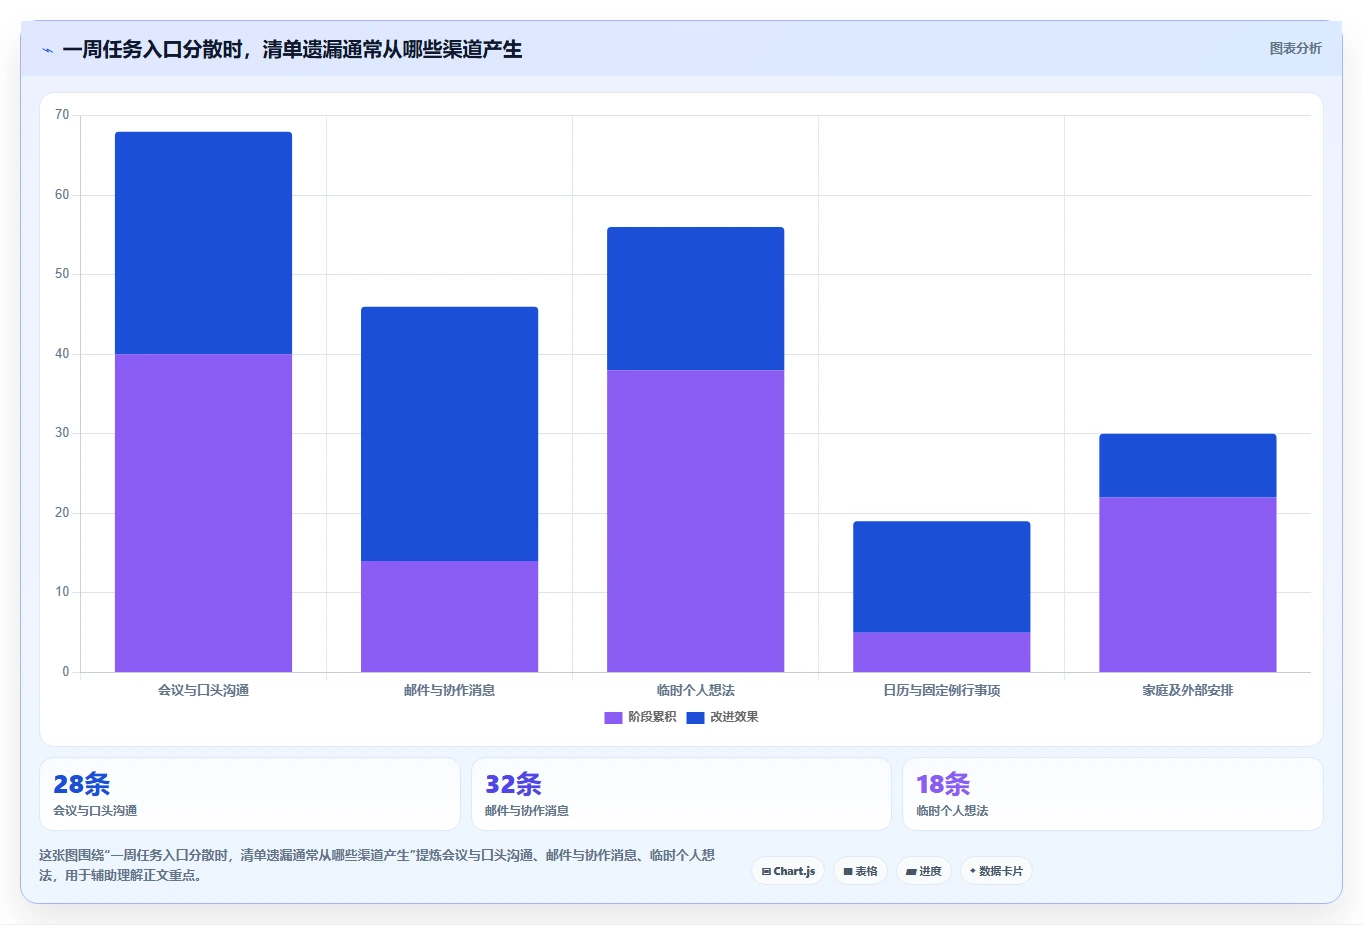Click the chart title 一周任务入口分散时 heading
This screenshot has width=1363, height=925.
point(292,49)
